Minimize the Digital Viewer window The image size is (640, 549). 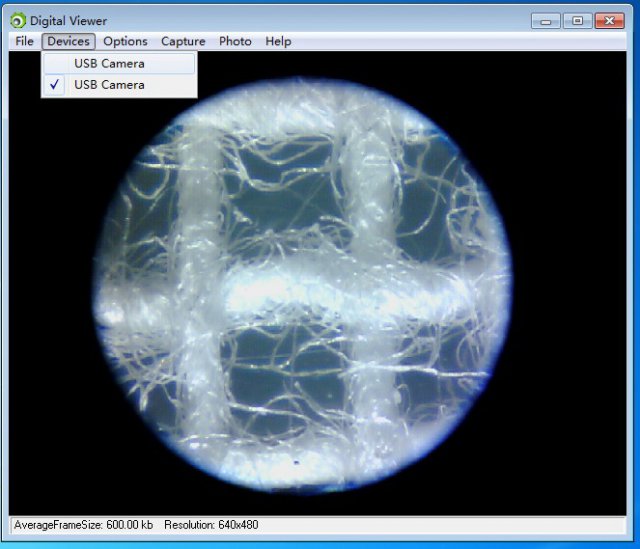coord(546,21)
